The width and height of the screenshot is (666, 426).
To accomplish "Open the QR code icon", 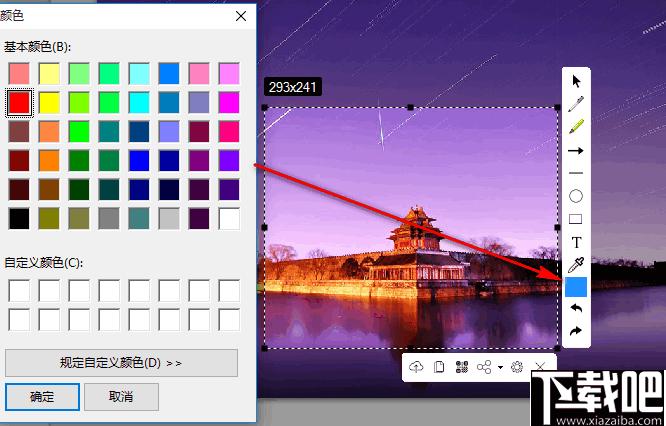I will 462,367.
